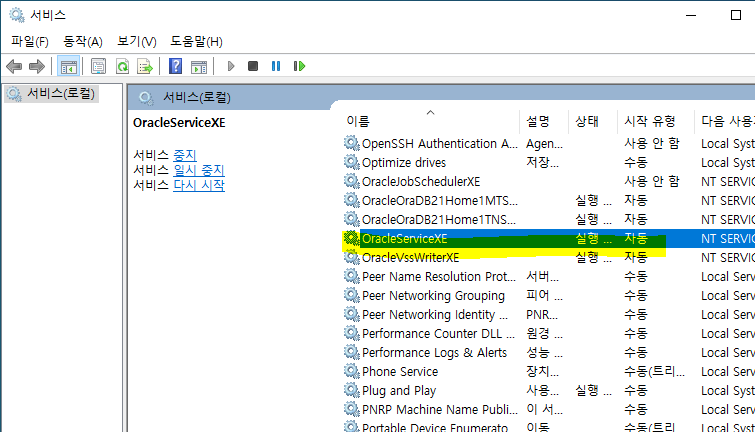Click the Export List toolbar icon
Image resolution: width=755 pixels, height=432 pixels.
coord(144,66)
